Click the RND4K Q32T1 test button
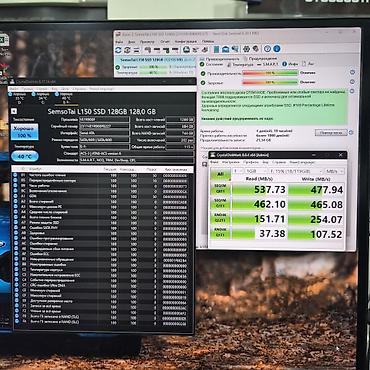 point(220,219)
